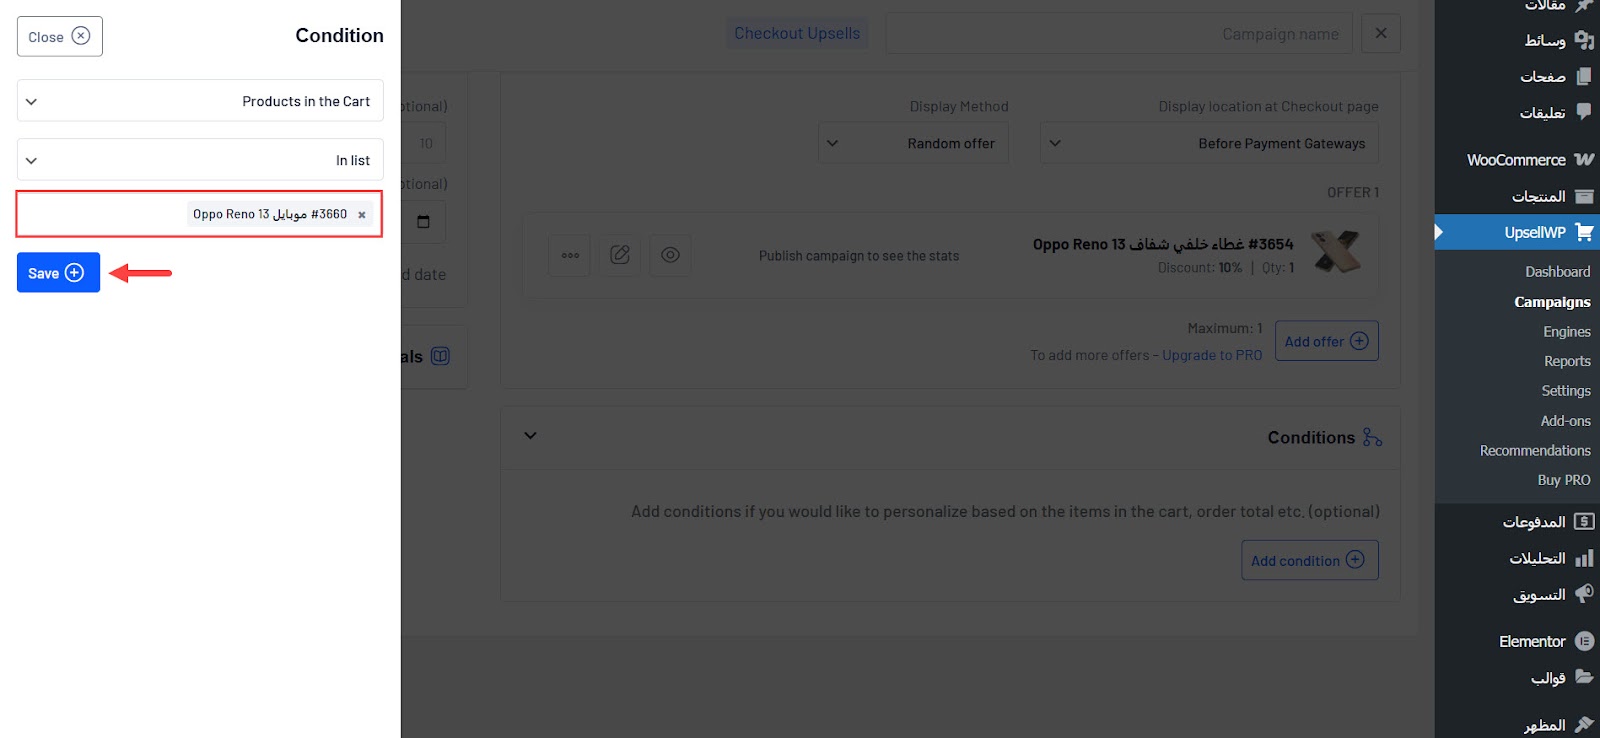Close the campaign editor with X icon
1600x738 pixels.
(1381, 33)
